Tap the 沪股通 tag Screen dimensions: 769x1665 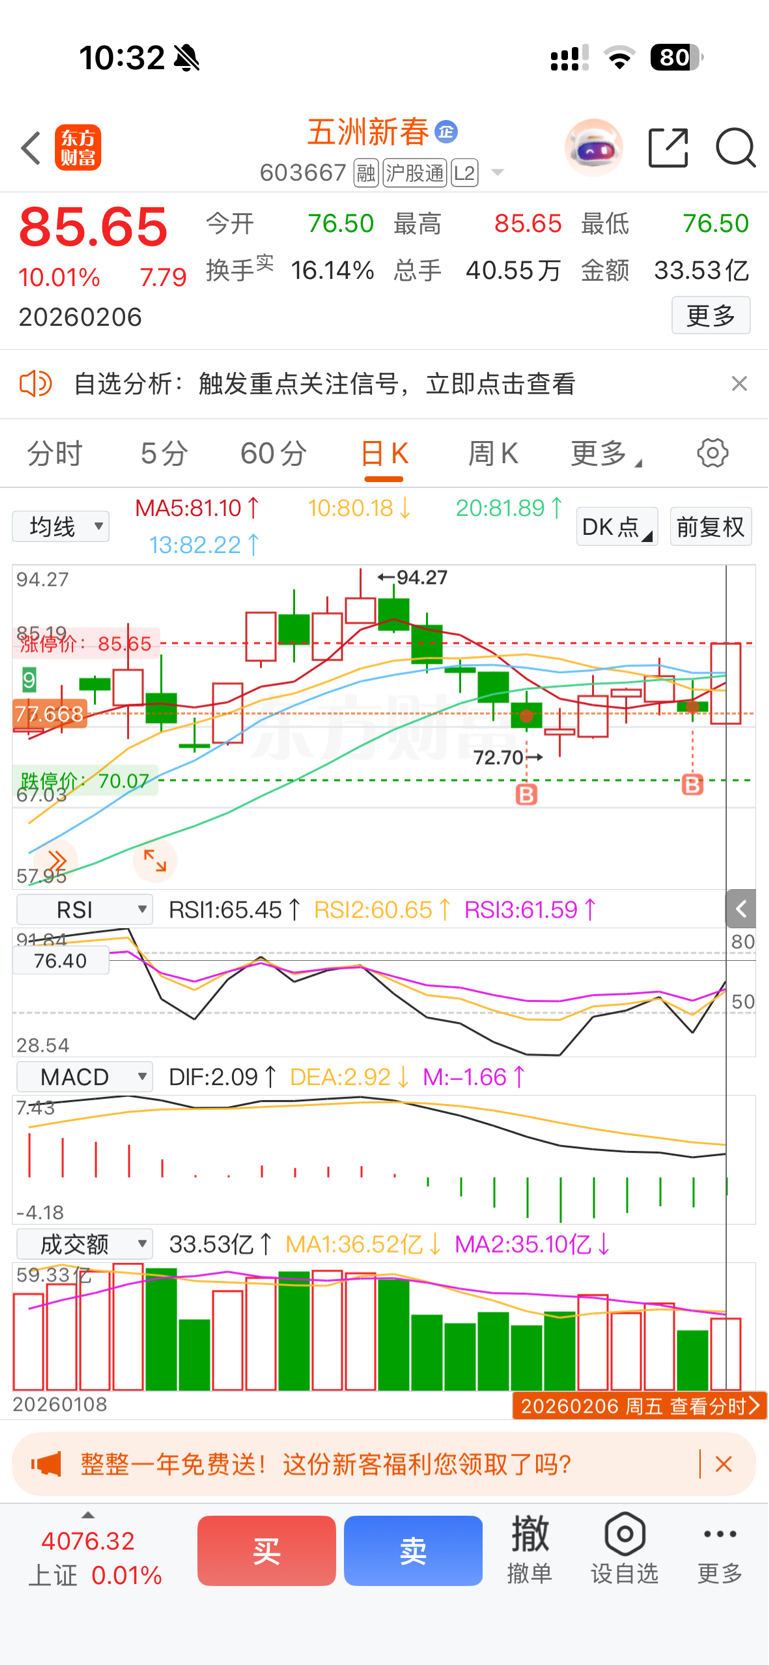tap(414, 173)
